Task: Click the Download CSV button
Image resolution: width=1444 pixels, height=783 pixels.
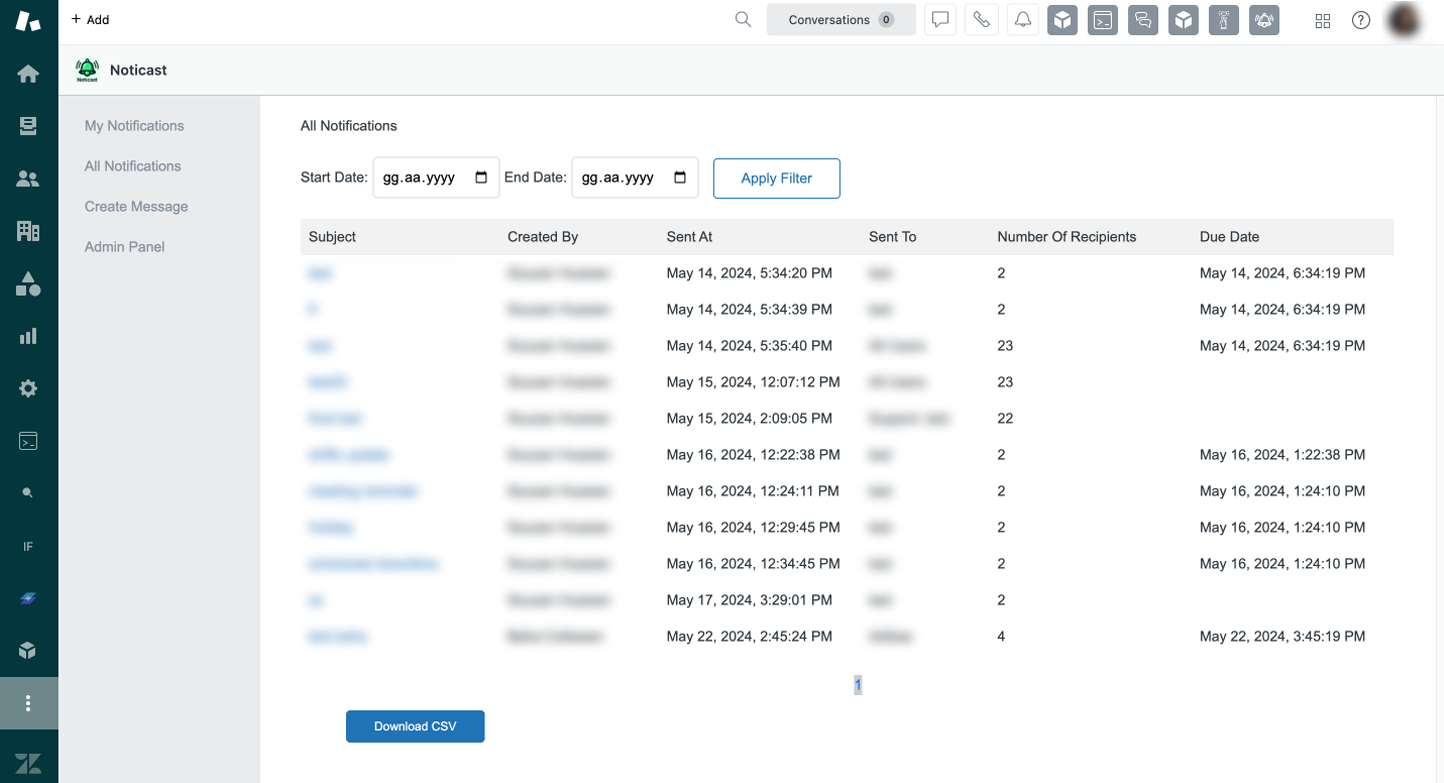Action: pyautogui.click(x=415, y=726)
